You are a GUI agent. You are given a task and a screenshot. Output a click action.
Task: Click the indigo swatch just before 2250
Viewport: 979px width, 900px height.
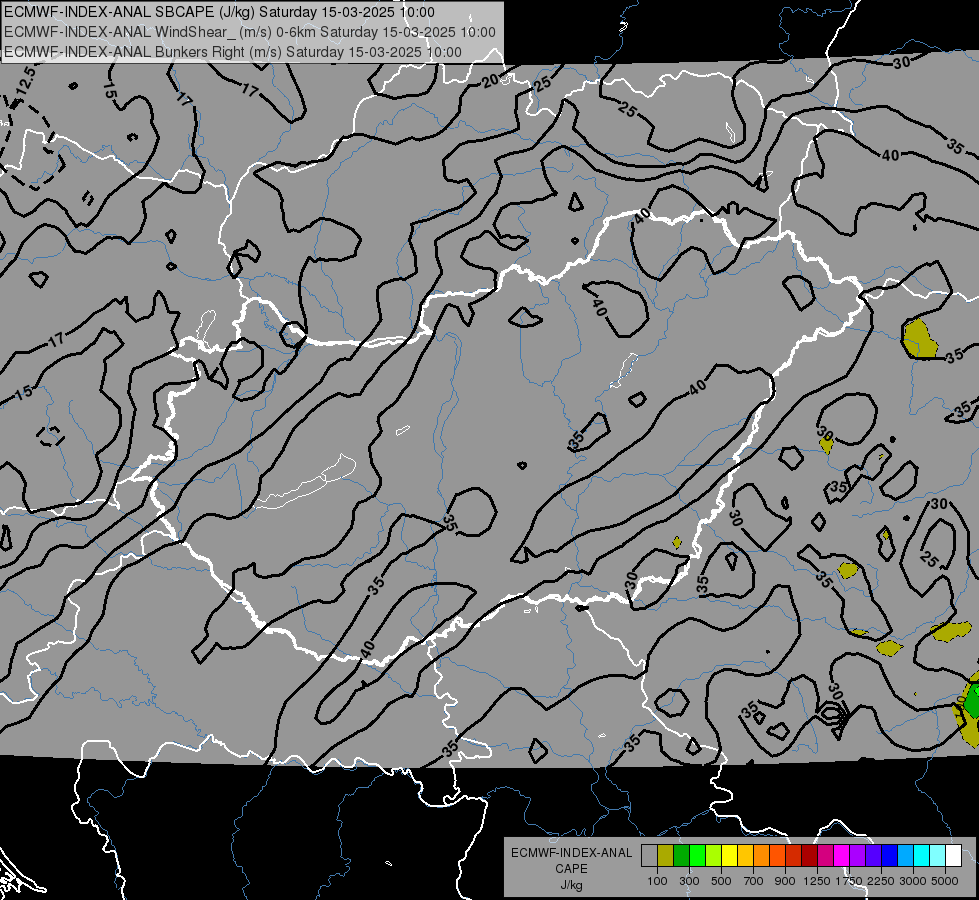click(x=873, y=856)
